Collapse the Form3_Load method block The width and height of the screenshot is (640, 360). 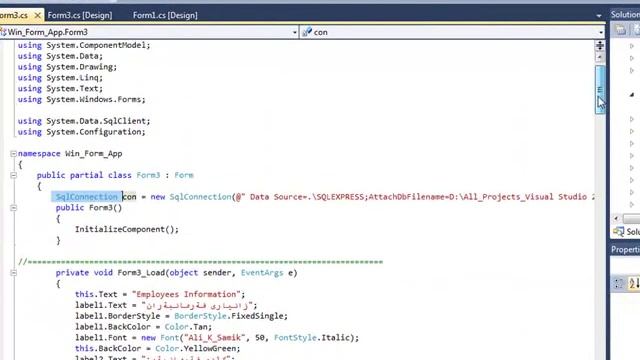click(x=13, y=273)
